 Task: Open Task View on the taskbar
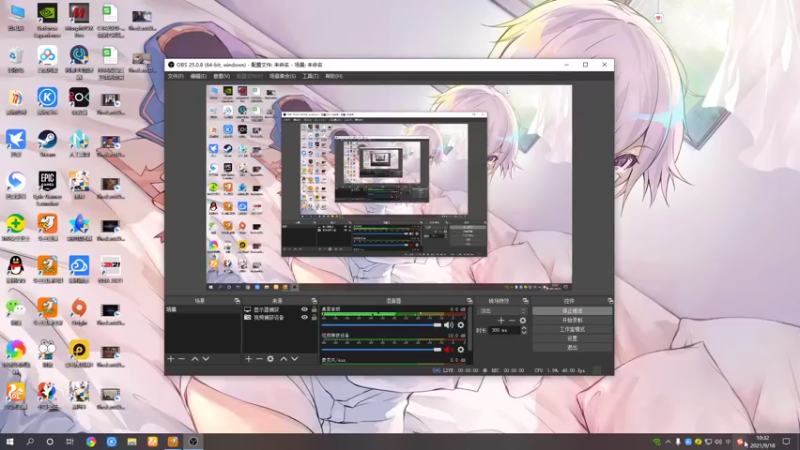tap(70, 442)
